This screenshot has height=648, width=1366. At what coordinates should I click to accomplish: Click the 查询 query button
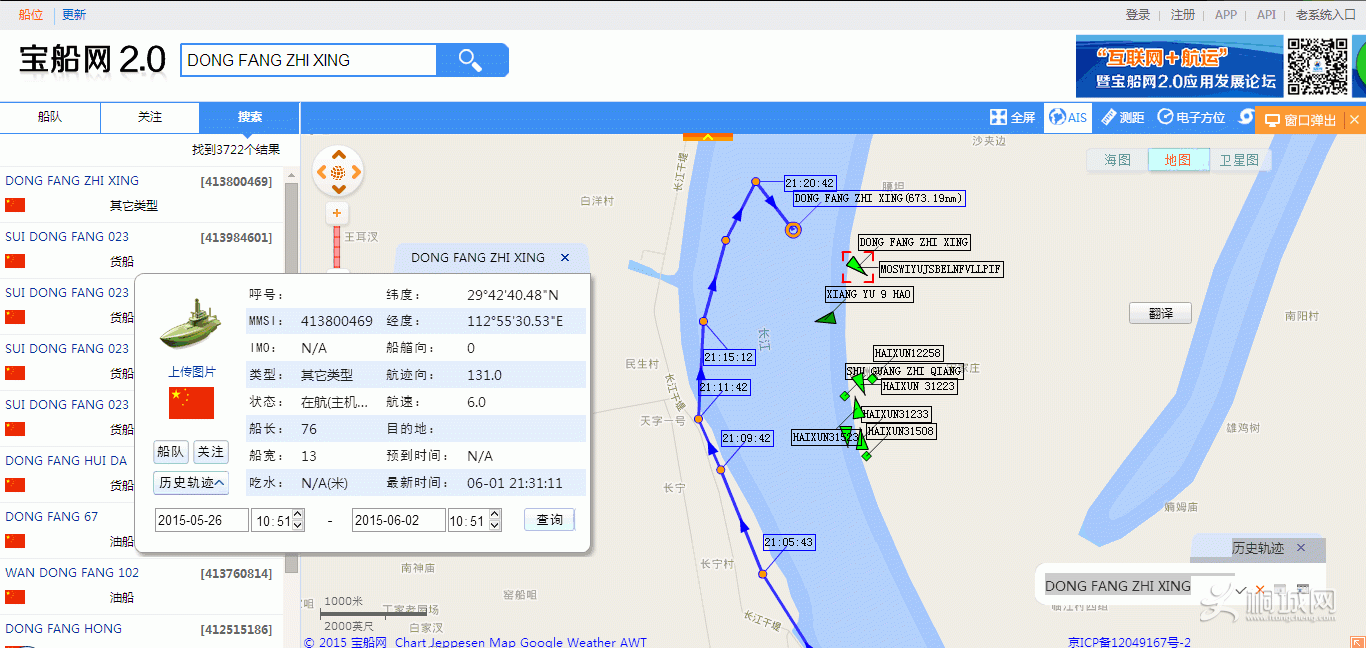coord(549,520)
